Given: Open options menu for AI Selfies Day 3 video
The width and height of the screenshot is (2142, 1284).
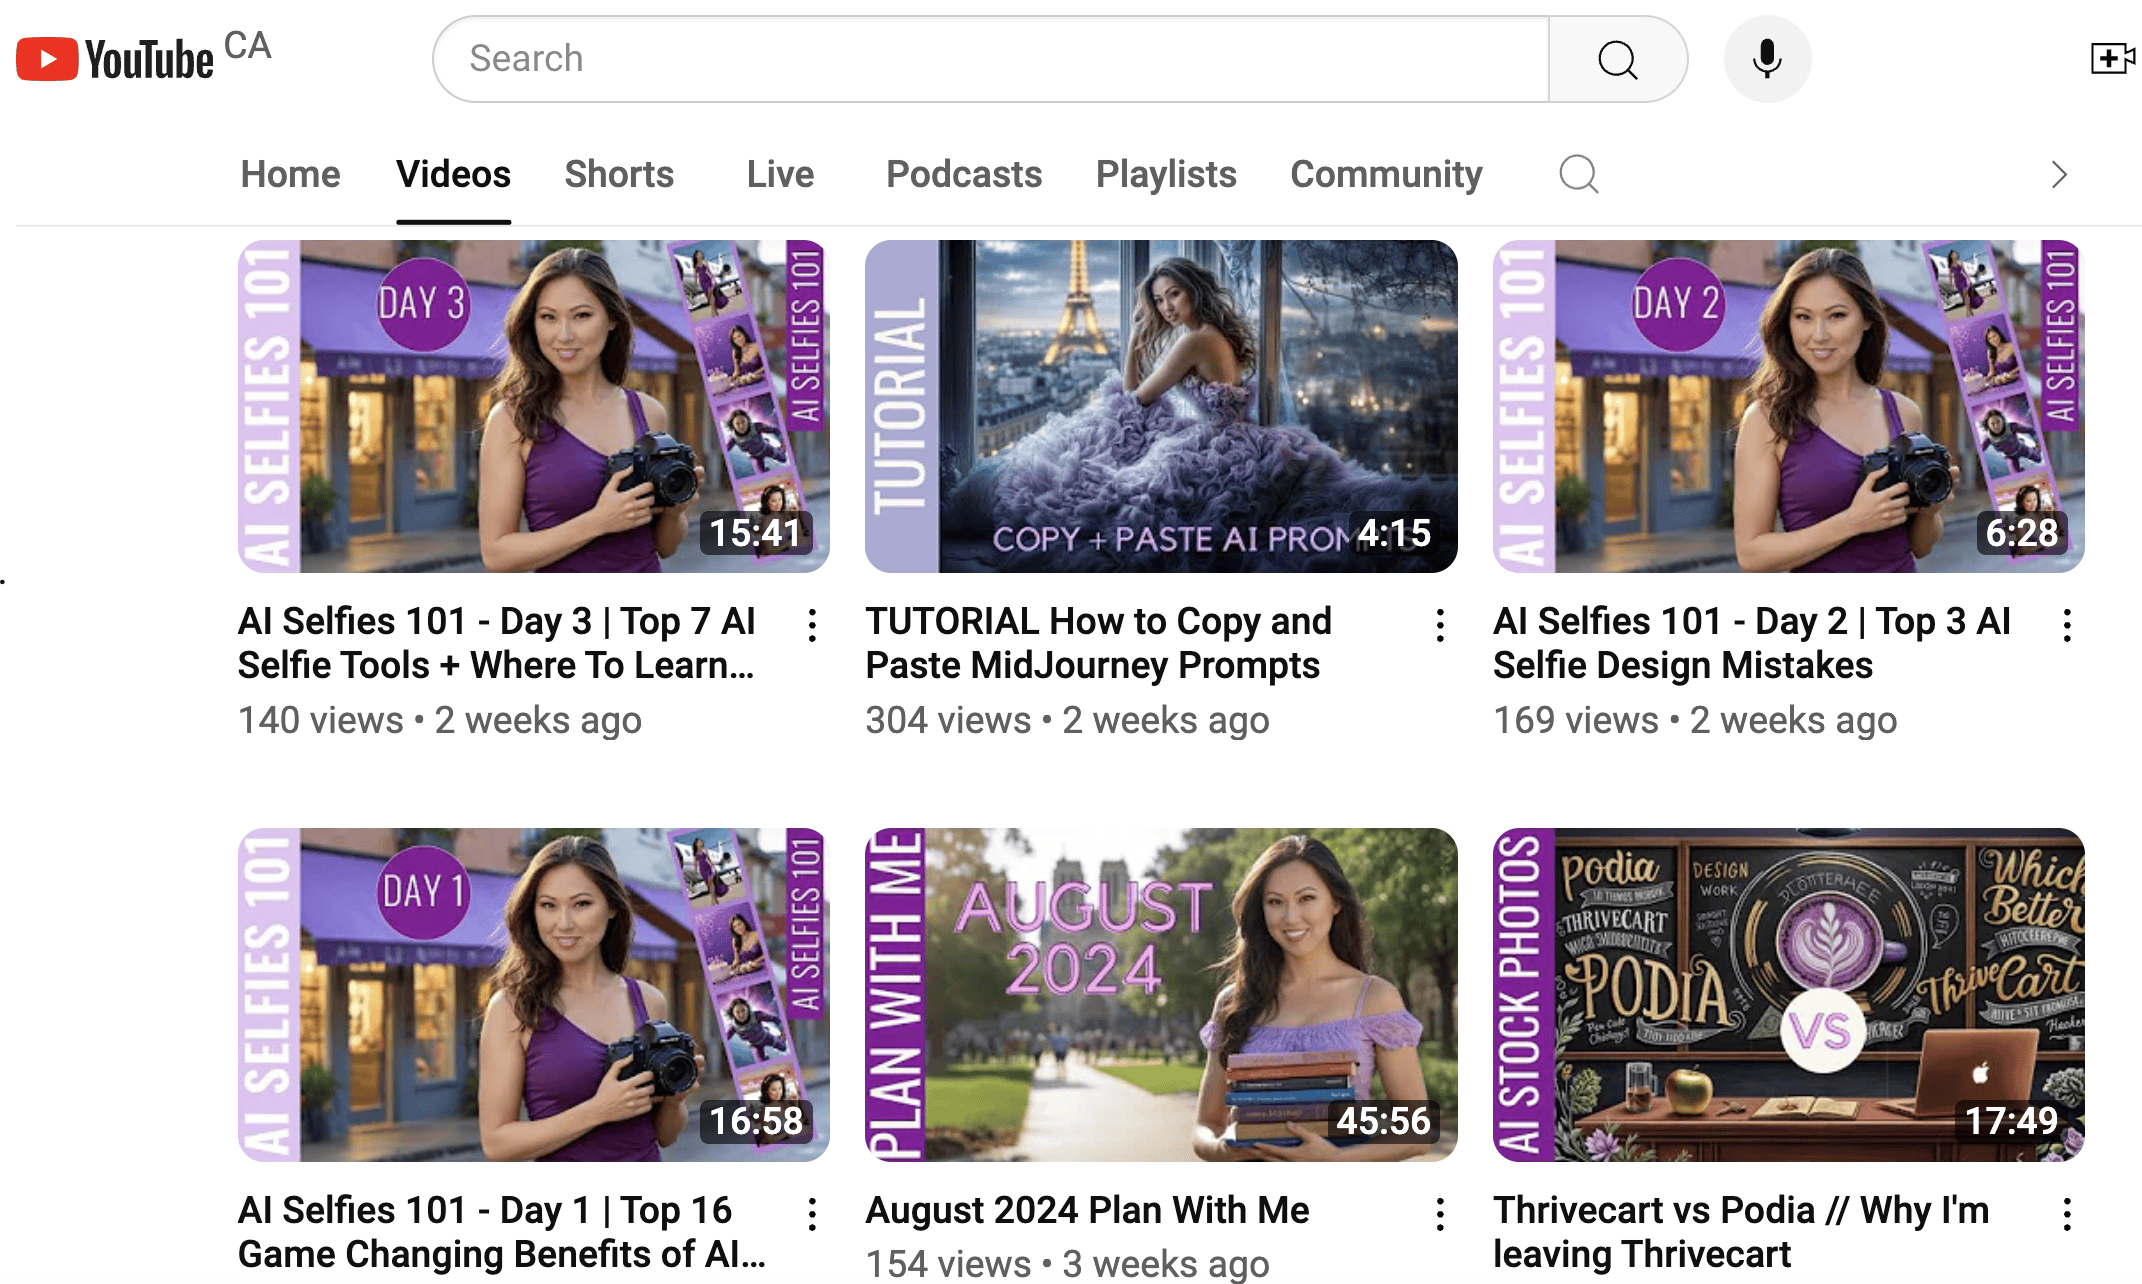Looking at the screenshot, I should click(x=812, y=625).
